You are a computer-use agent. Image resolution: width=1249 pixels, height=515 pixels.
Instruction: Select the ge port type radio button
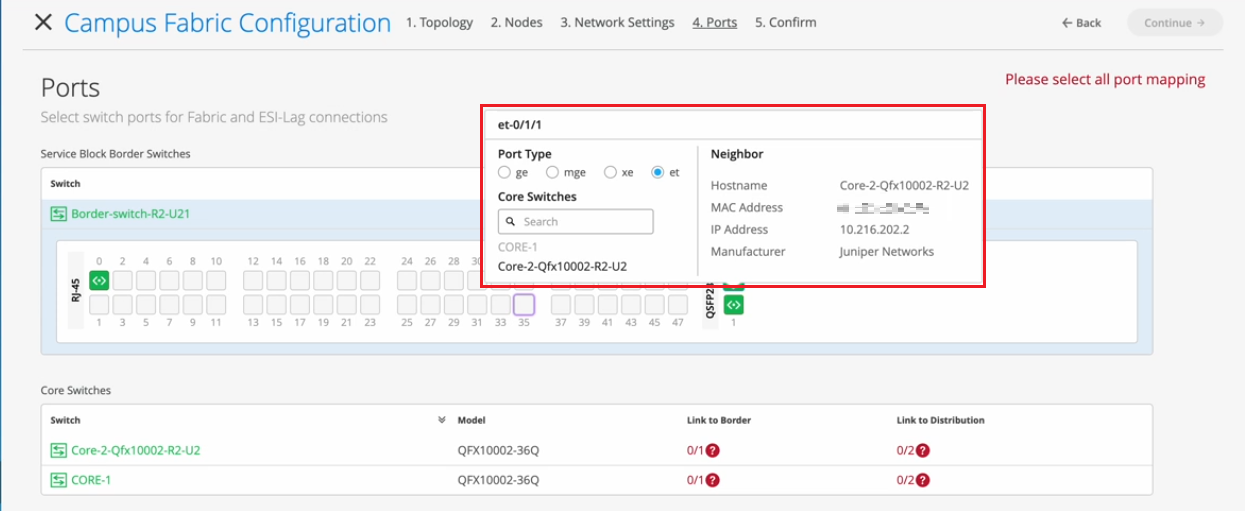[505, 173]
